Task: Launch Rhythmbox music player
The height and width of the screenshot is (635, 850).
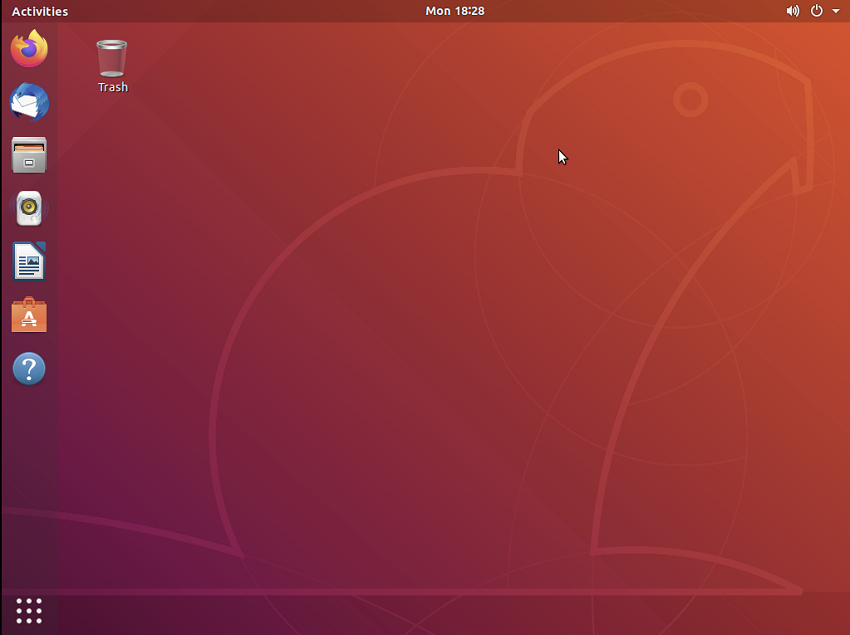Action: (x=29, y=208)
